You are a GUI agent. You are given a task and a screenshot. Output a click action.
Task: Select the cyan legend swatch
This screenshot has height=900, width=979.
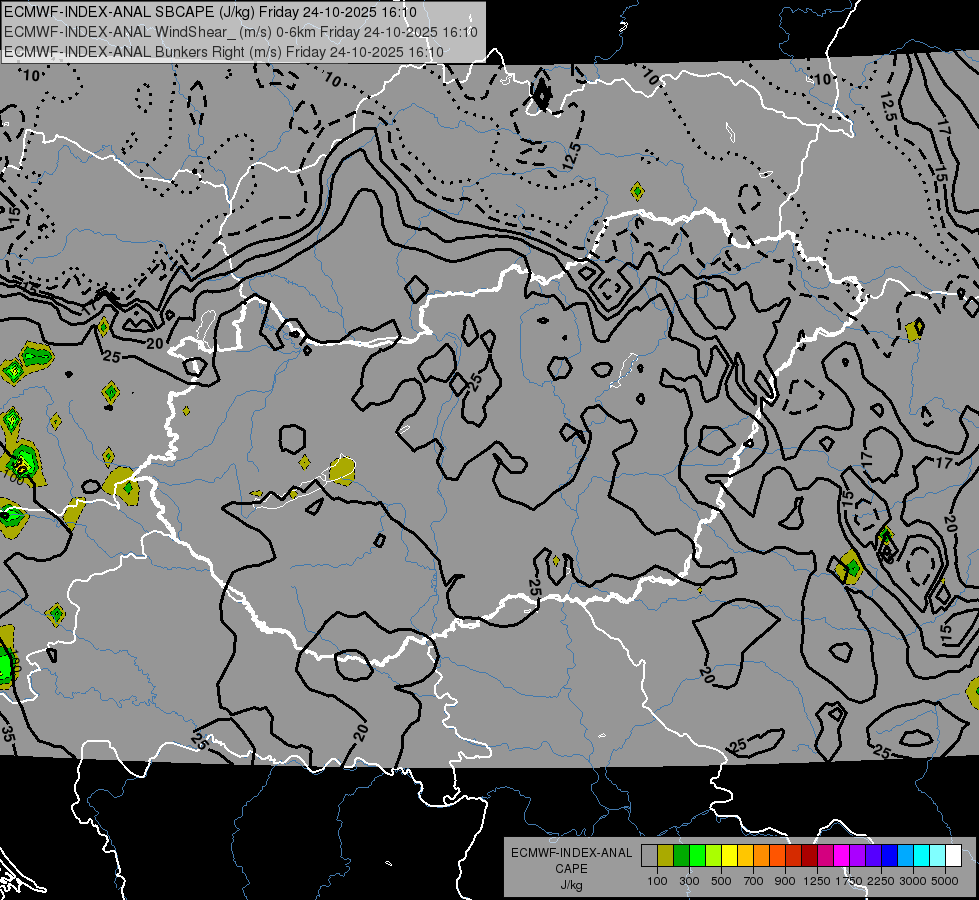pyautogui.click(x=922, y=856)
